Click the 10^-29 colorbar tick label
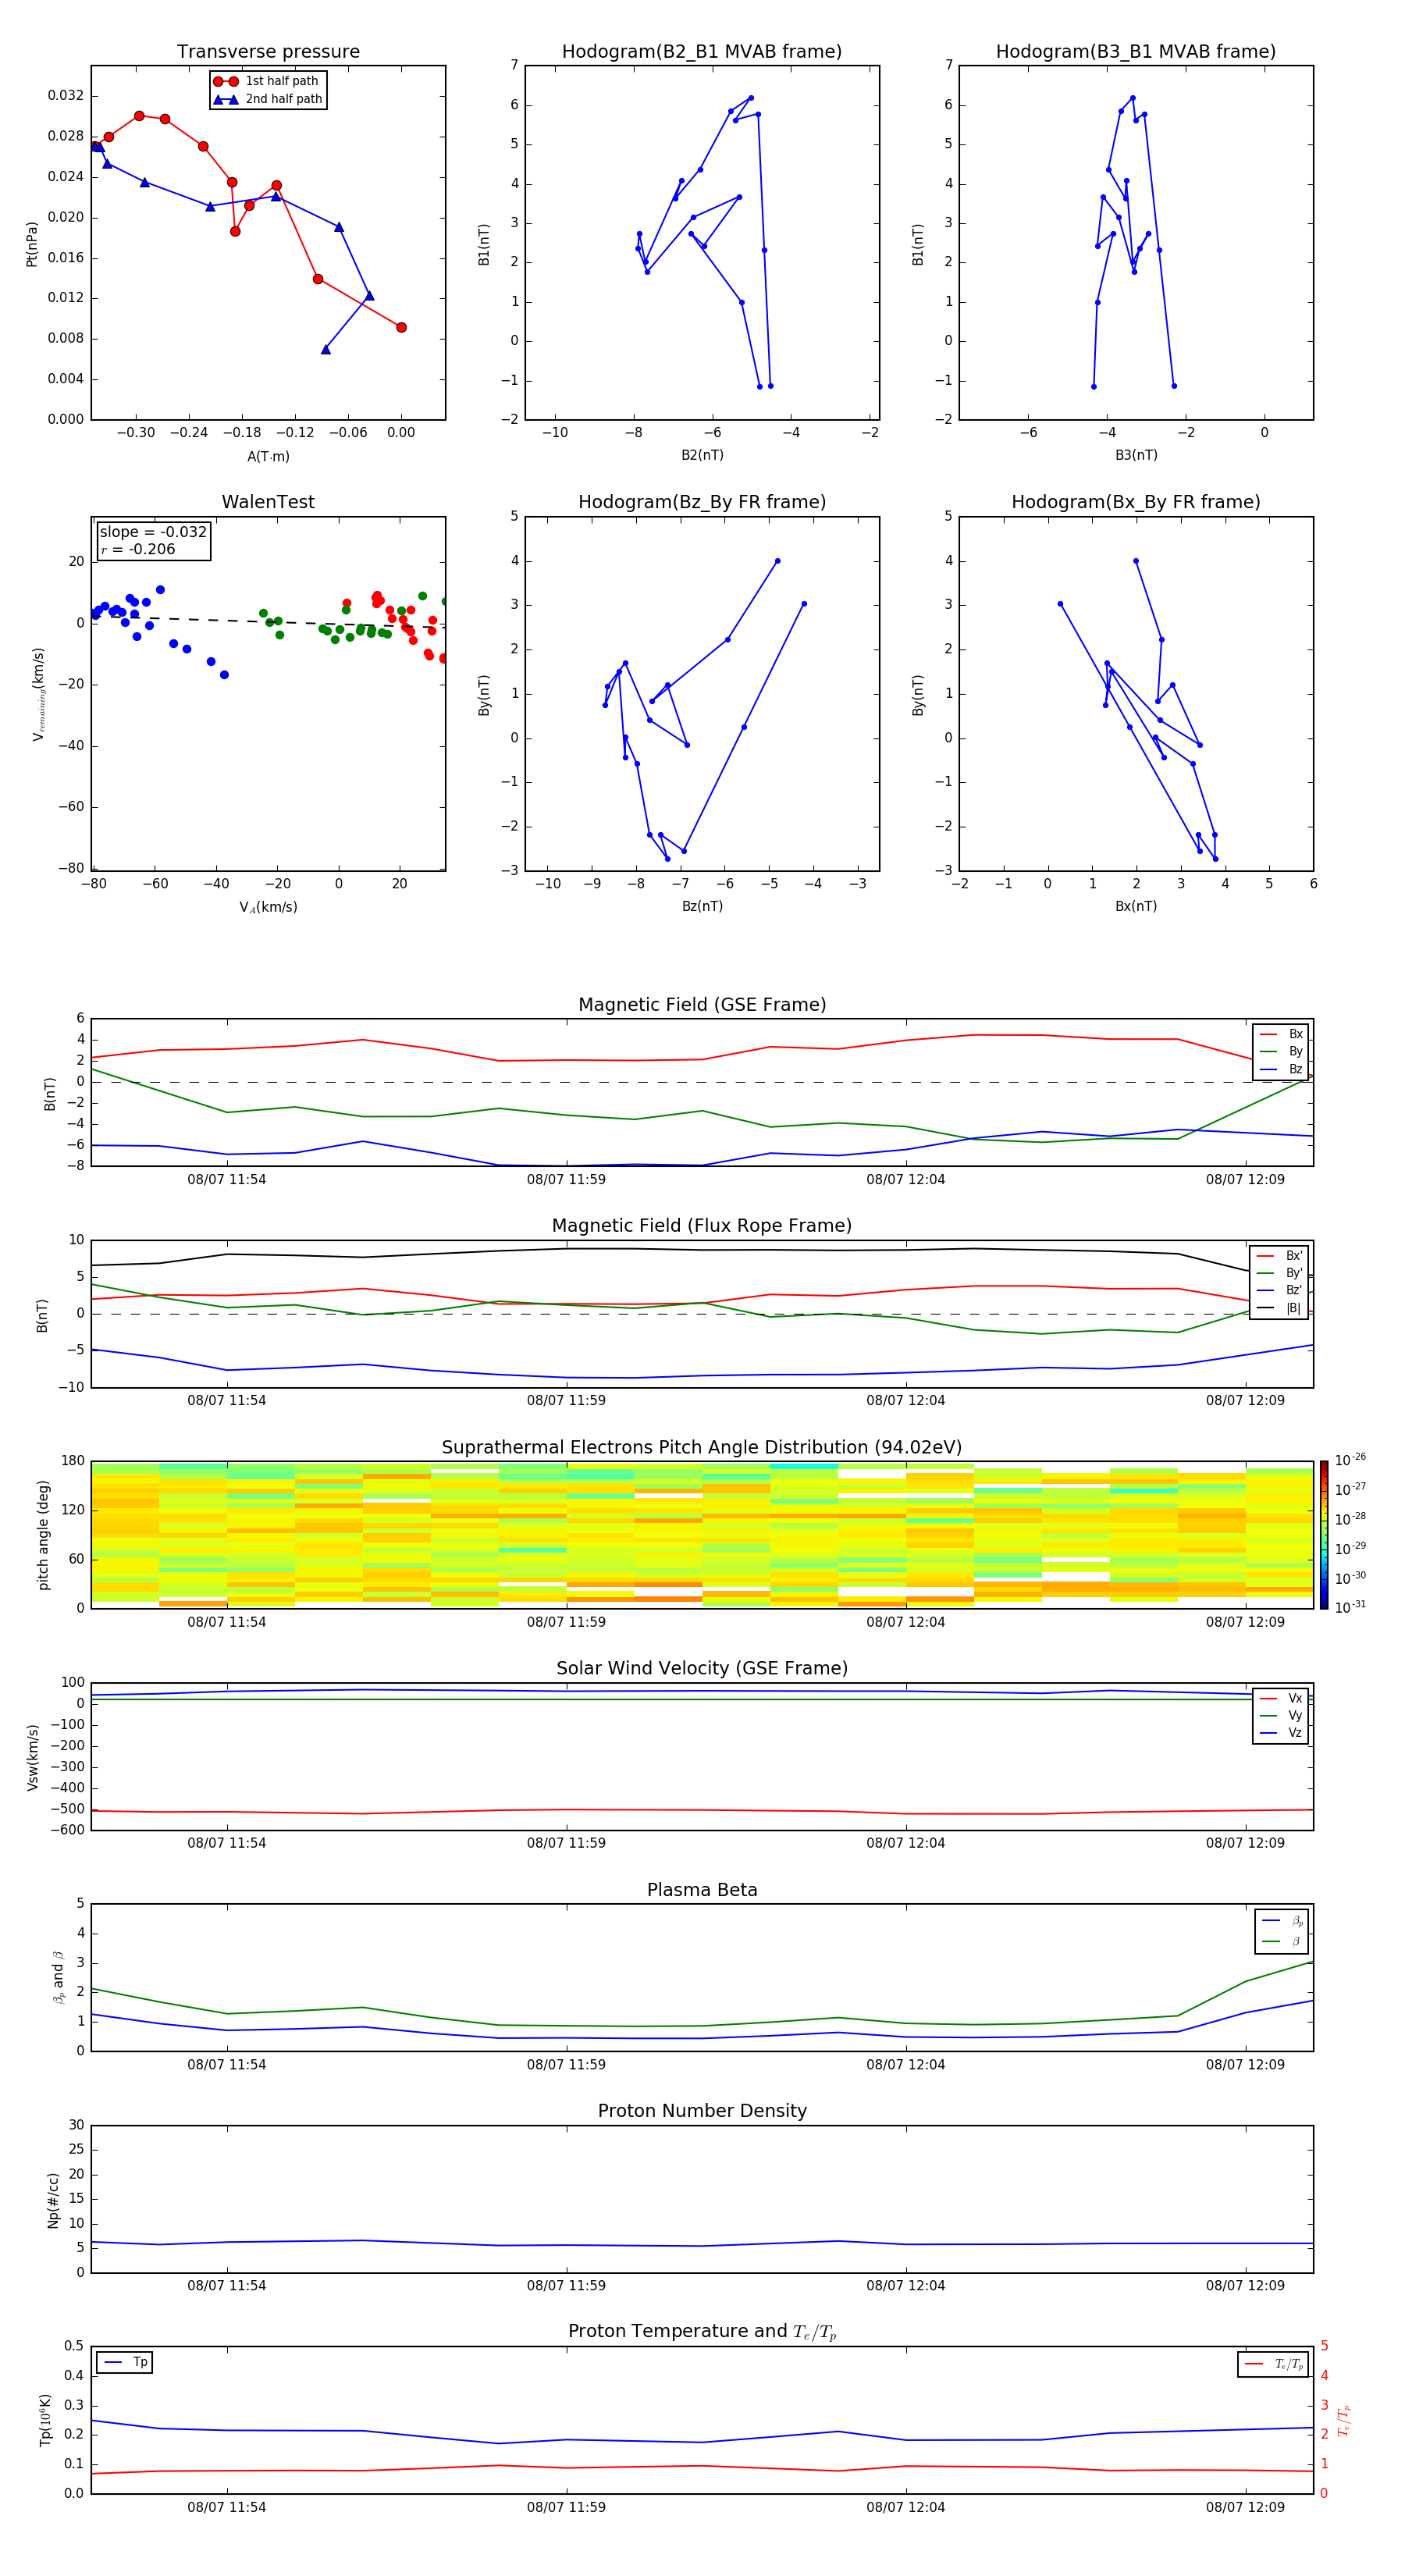This screenshot has width=1405, height=2576. tap(1350, 1548)
